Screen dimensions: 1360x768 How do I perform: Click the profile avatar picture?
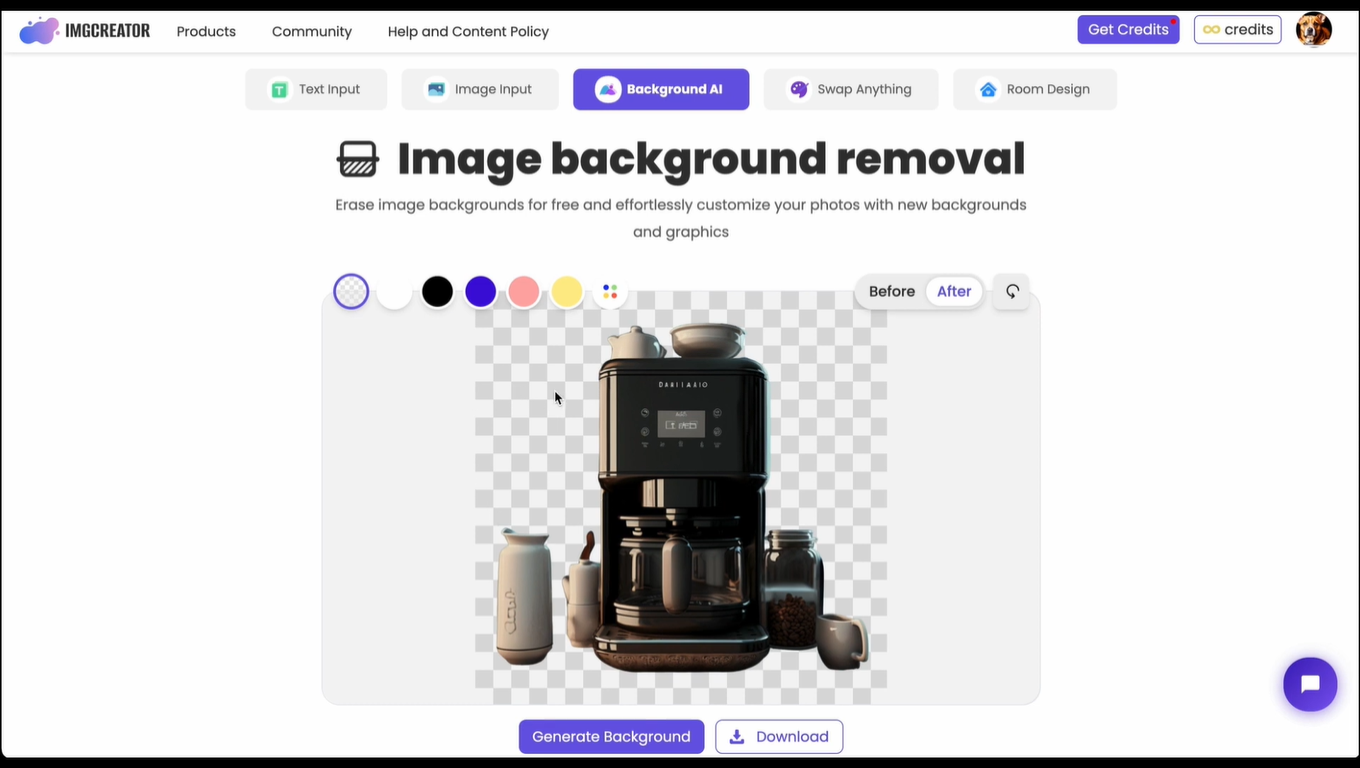pyautogui.click(x=1313, y=29)
